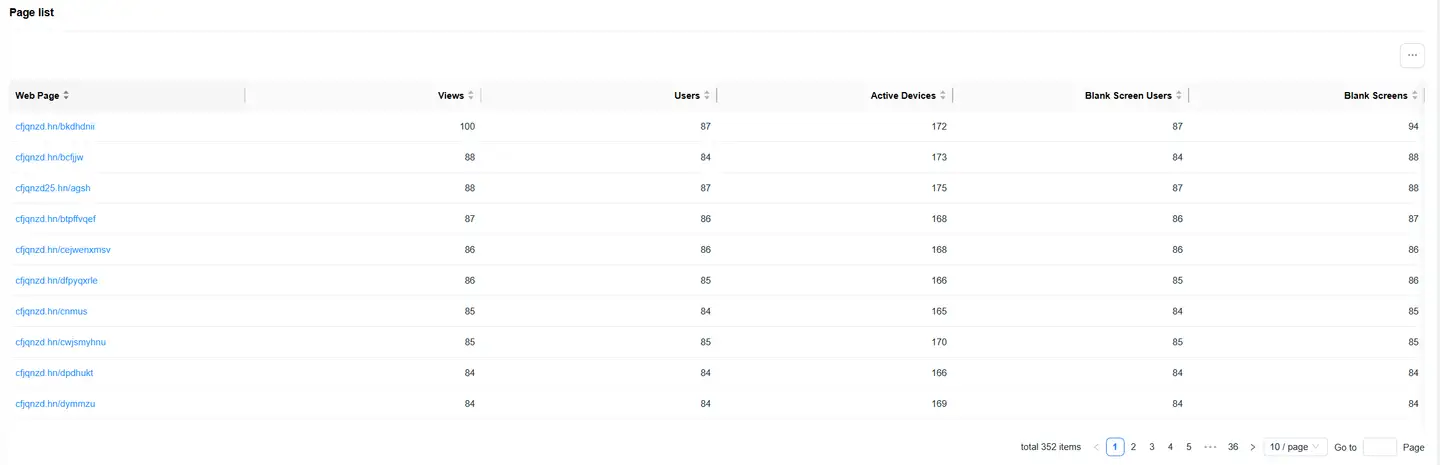The height and width of the screenshot is (465, 1440).
Task: Click the Go to page input field
Action: click(x=1379, y=447)
